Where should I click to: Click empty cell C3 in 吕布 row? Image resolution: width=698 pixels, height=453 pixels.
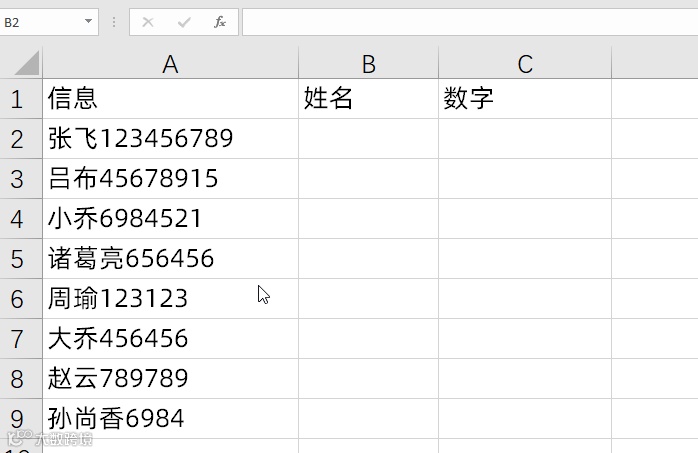coord(525,178)
